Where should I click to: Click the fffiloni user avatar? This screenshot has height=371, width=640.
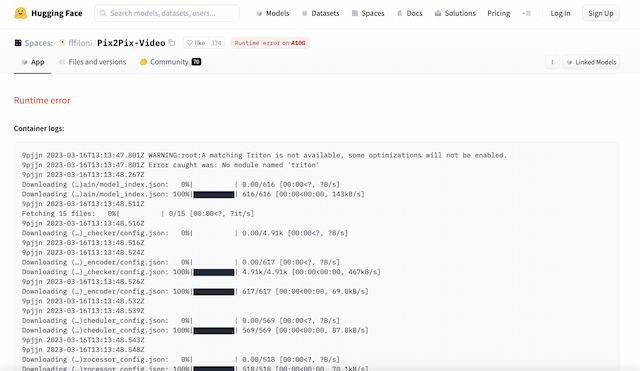(x=62, y=42)
